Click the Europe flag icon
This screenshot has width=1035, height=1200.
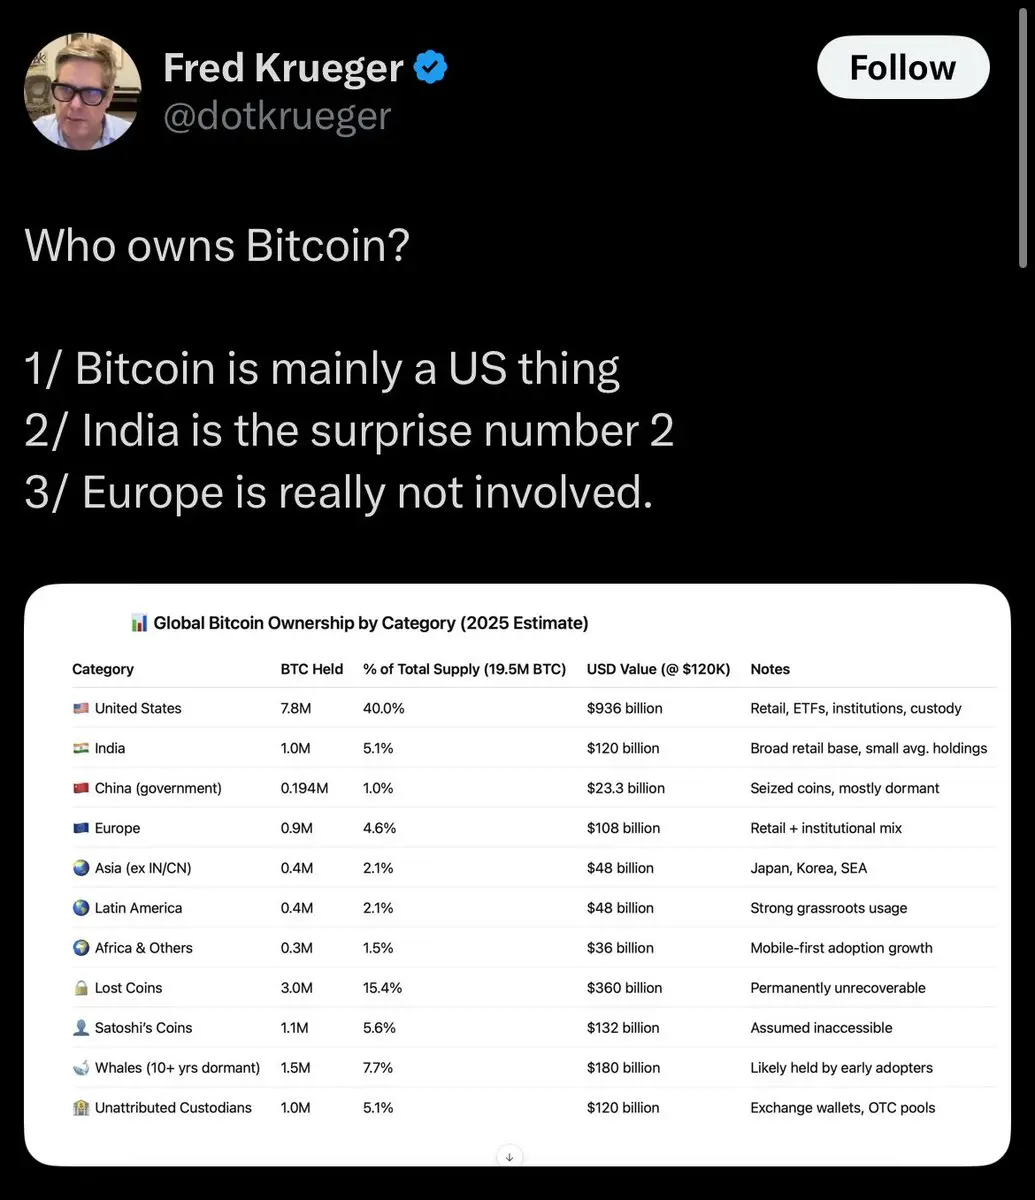tap(81, 828)
